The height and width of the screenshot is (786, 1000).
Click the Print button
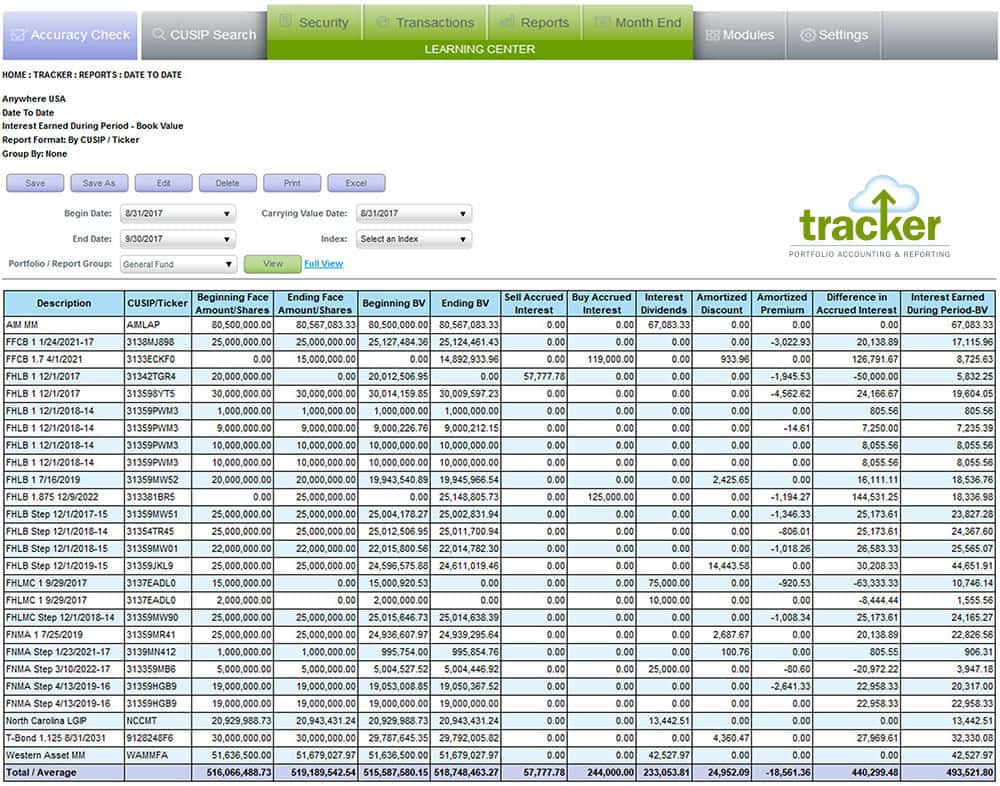click(x=292, y=184)
